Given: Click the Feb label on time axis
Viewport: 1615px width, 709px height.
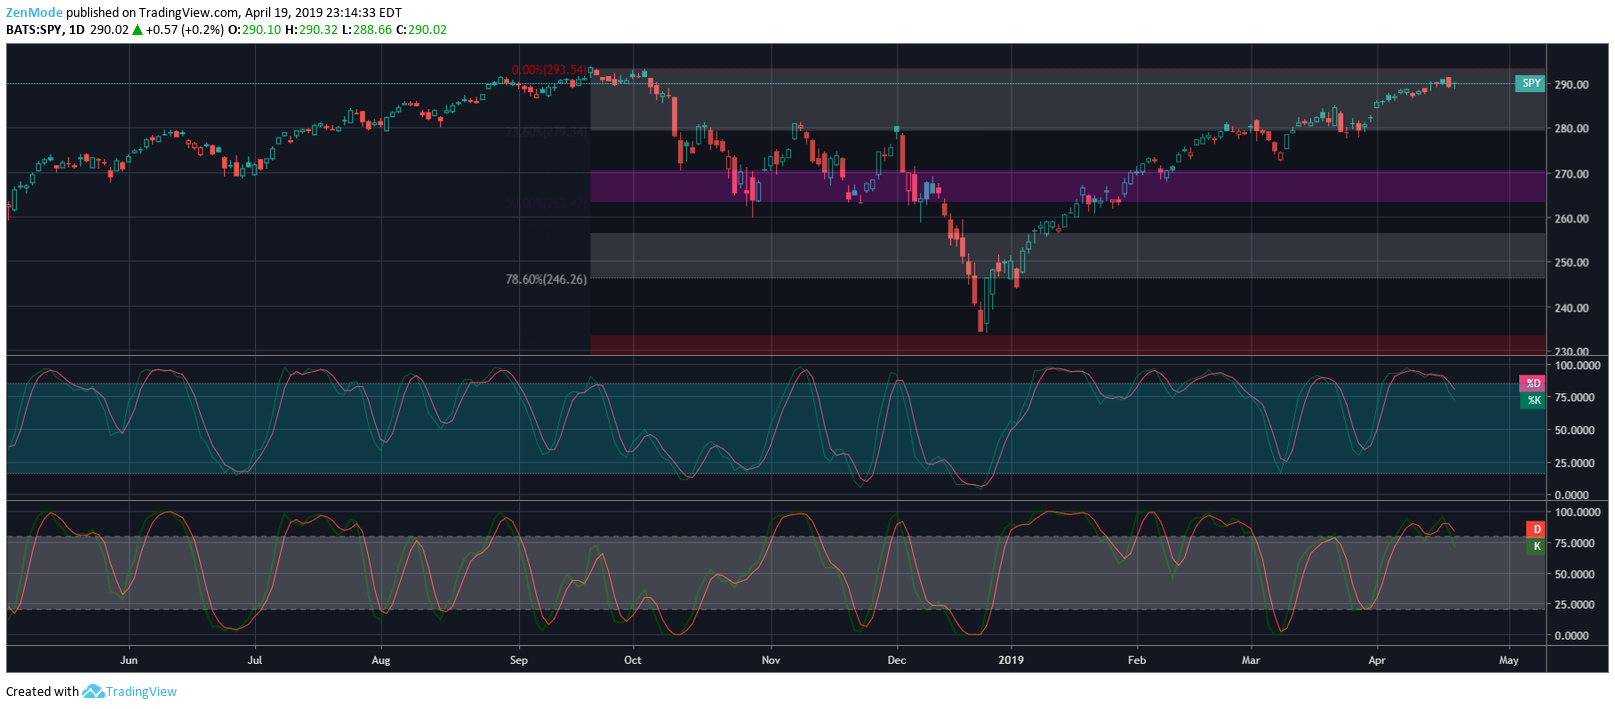Looking at the screenshot, I should pos(1137,660).
